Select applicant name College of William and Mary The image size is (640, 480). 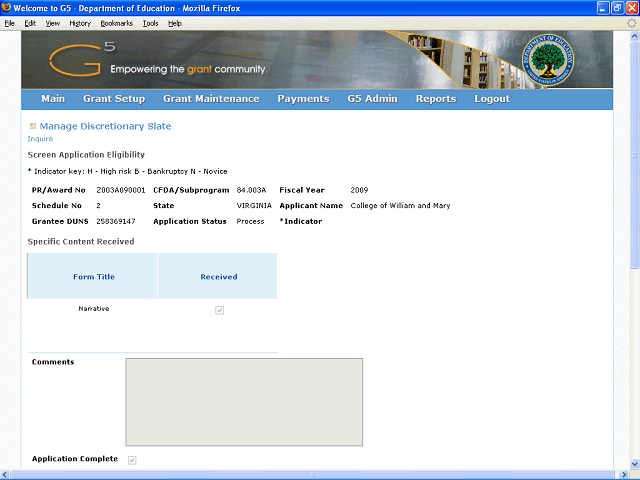click(400, 206)
